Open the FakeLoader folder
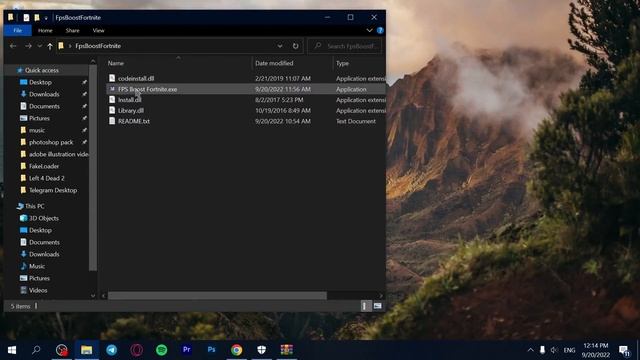This screenshot has width=640, height=360. coord(44,167)
